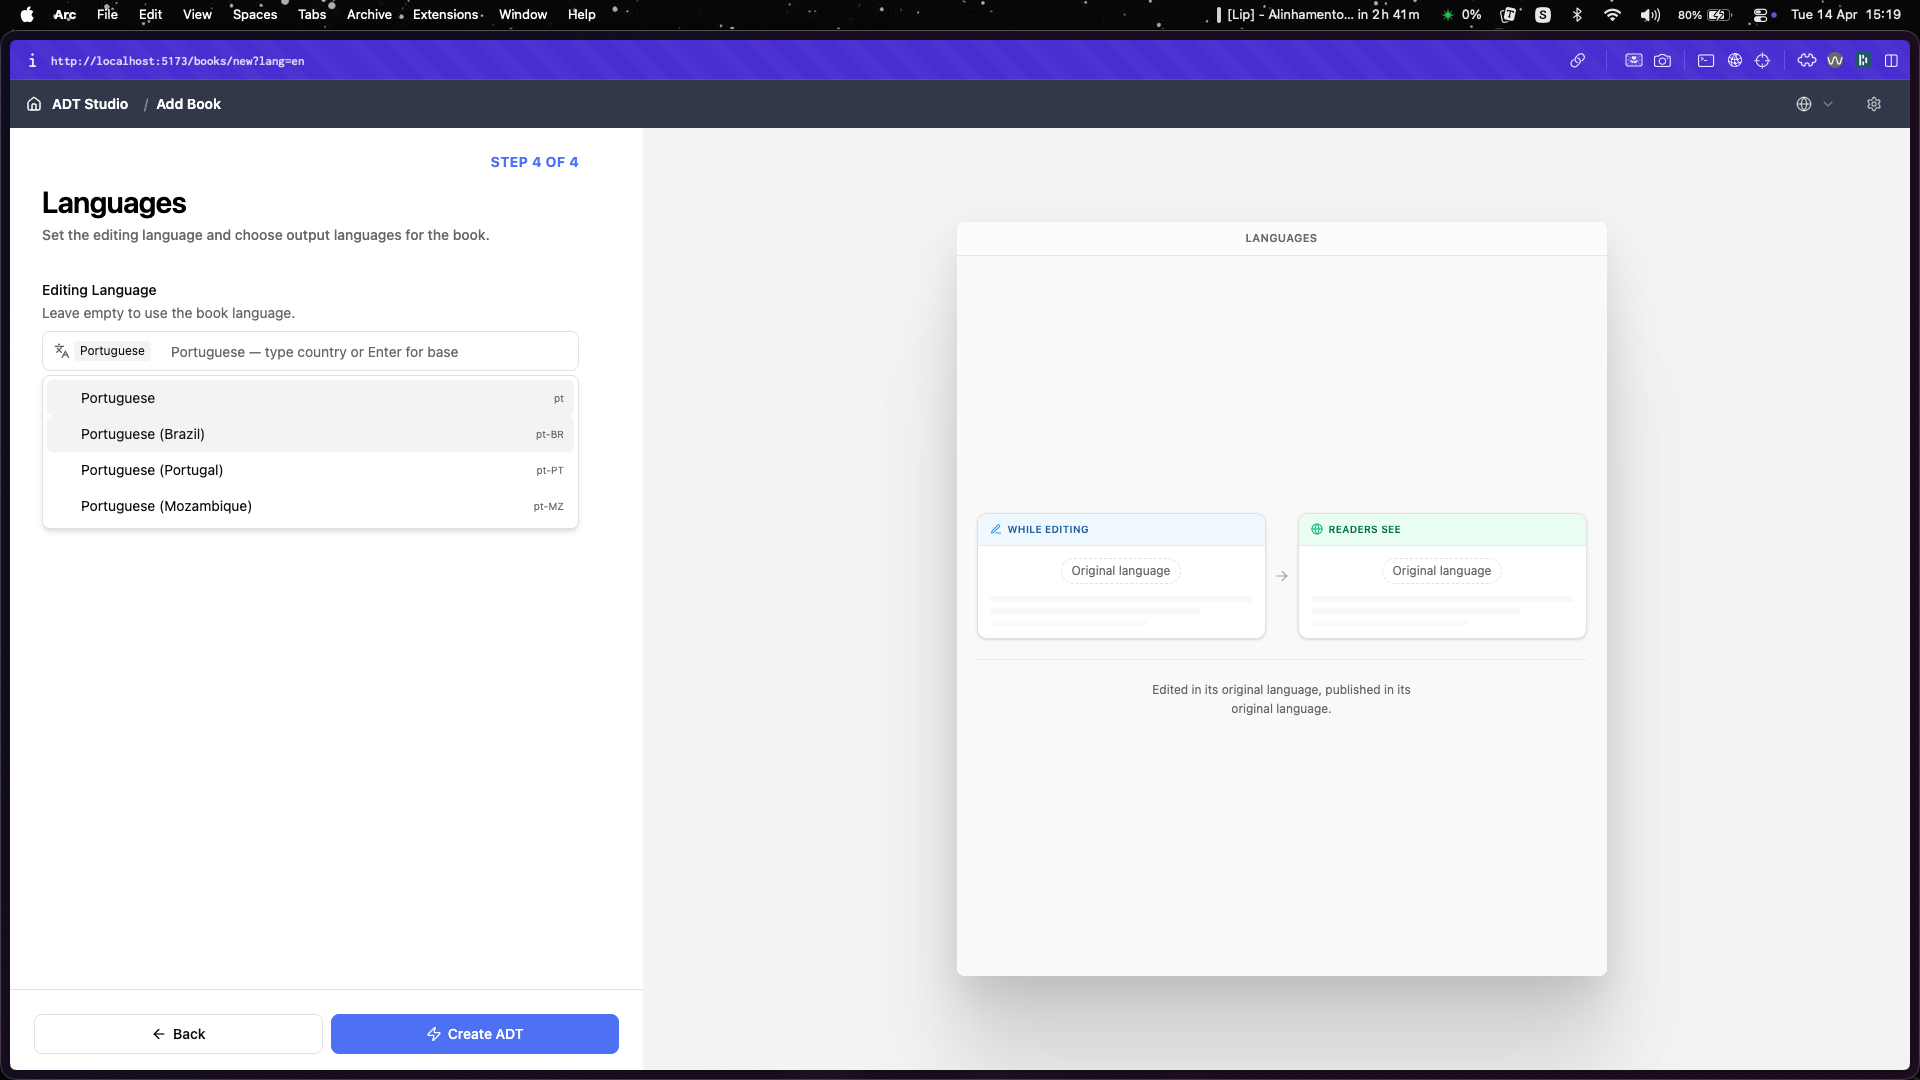This screenshot has height=1080, width=1920.
Task: Click the Portuguese chip in the language field
Action: pos(112,351)
